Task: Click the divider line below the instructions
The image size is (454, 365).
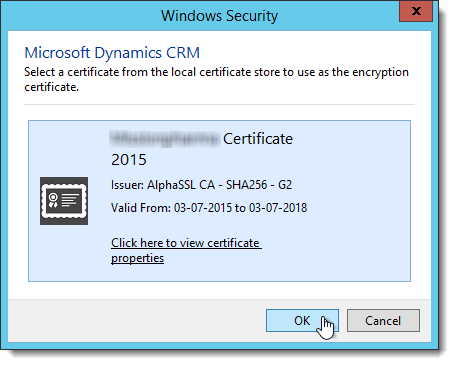Action: tap(219, 104)
